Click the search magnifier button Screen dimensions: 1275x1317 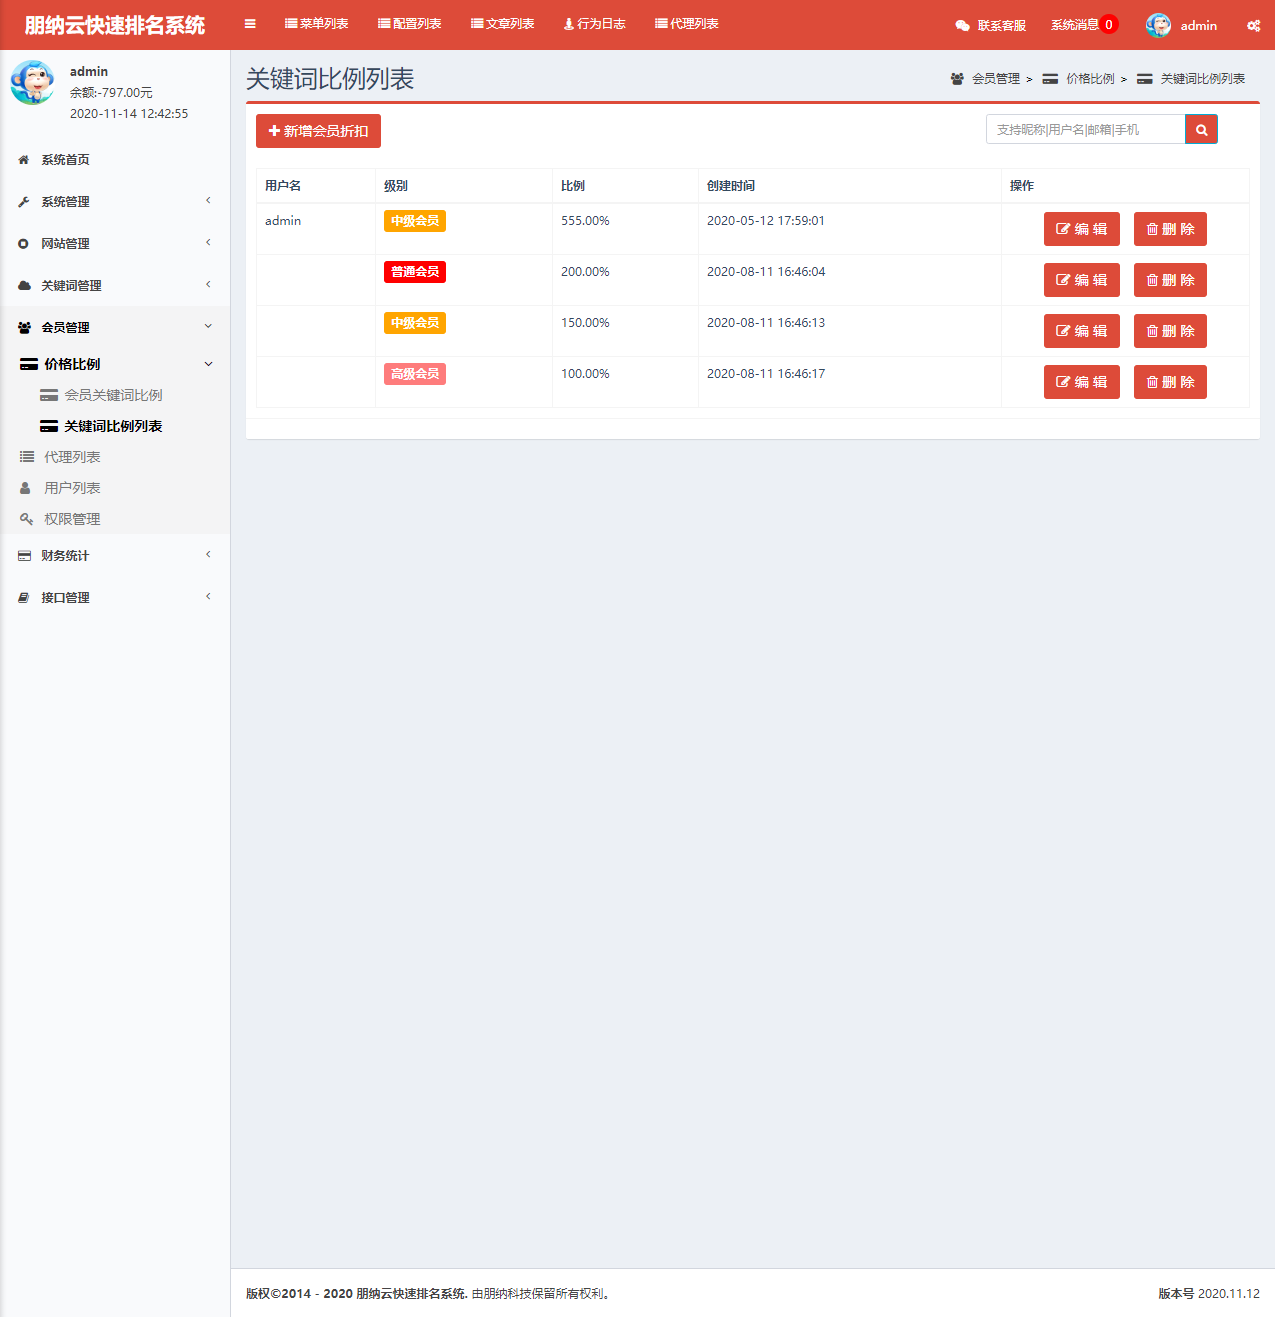[1201, 129]
